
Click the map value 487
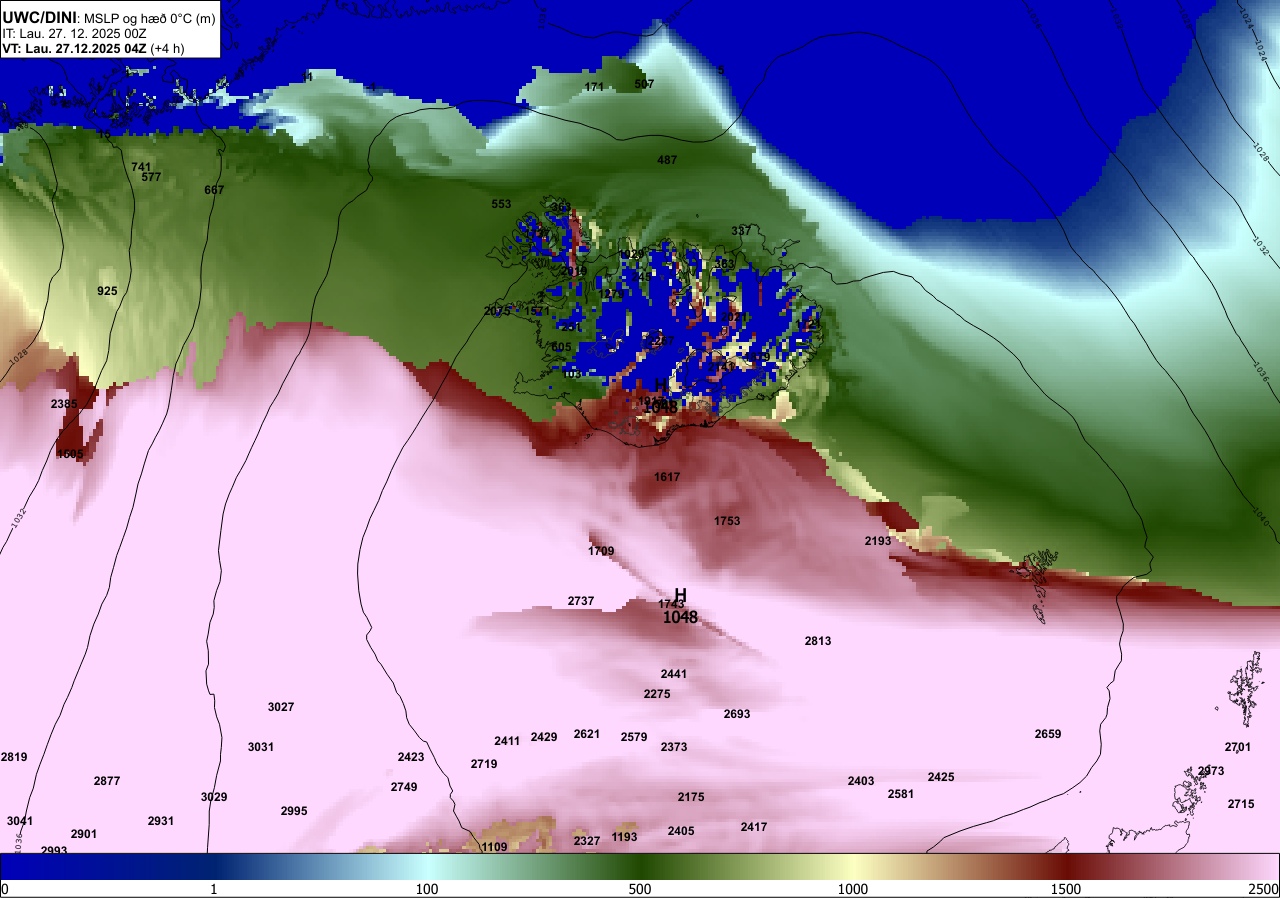click(667, 160)
